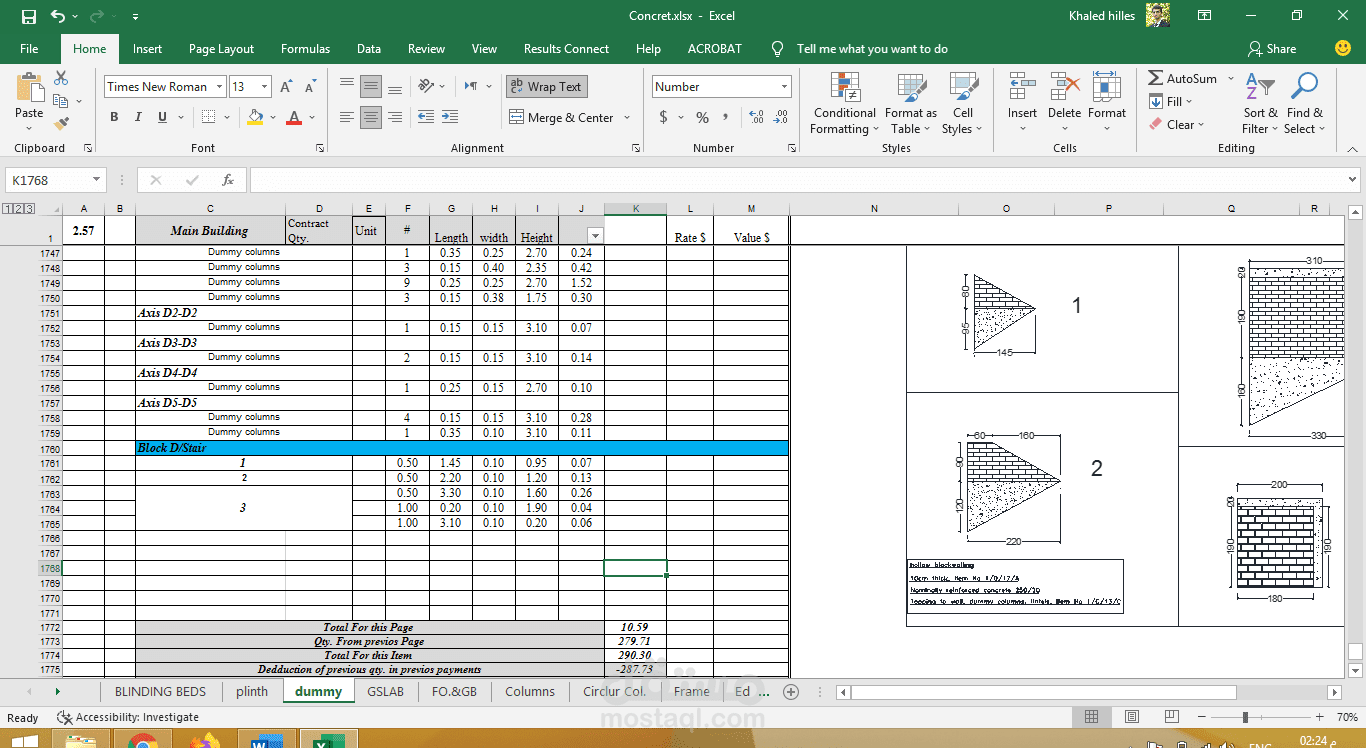Click the Increase Indent icon
1366x748 pixels.
pos(451,117)
